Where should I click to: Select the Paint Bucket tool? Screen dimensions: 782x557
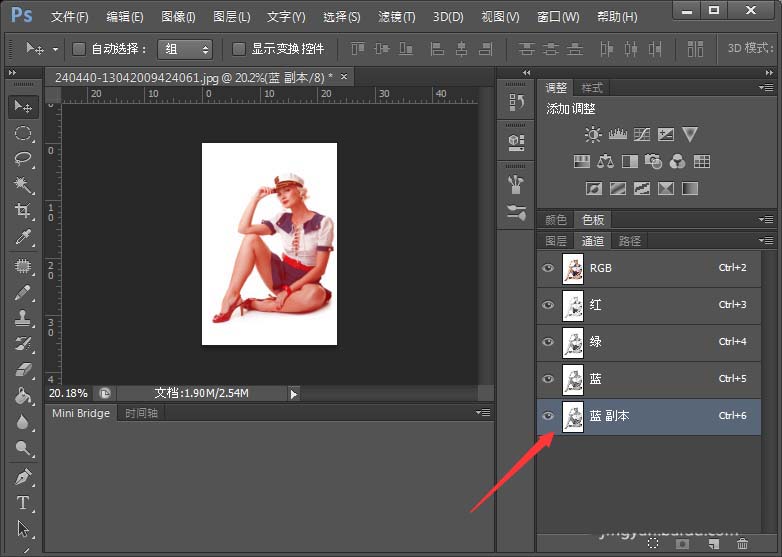pos(23,396)
